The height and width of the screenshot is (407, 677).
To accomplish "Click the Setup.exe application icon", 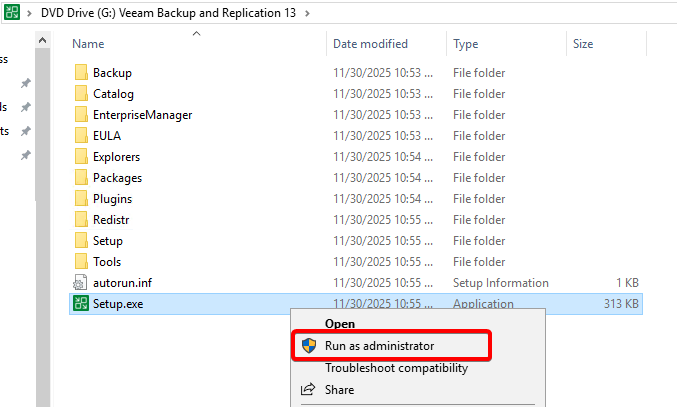I will 82,304.
